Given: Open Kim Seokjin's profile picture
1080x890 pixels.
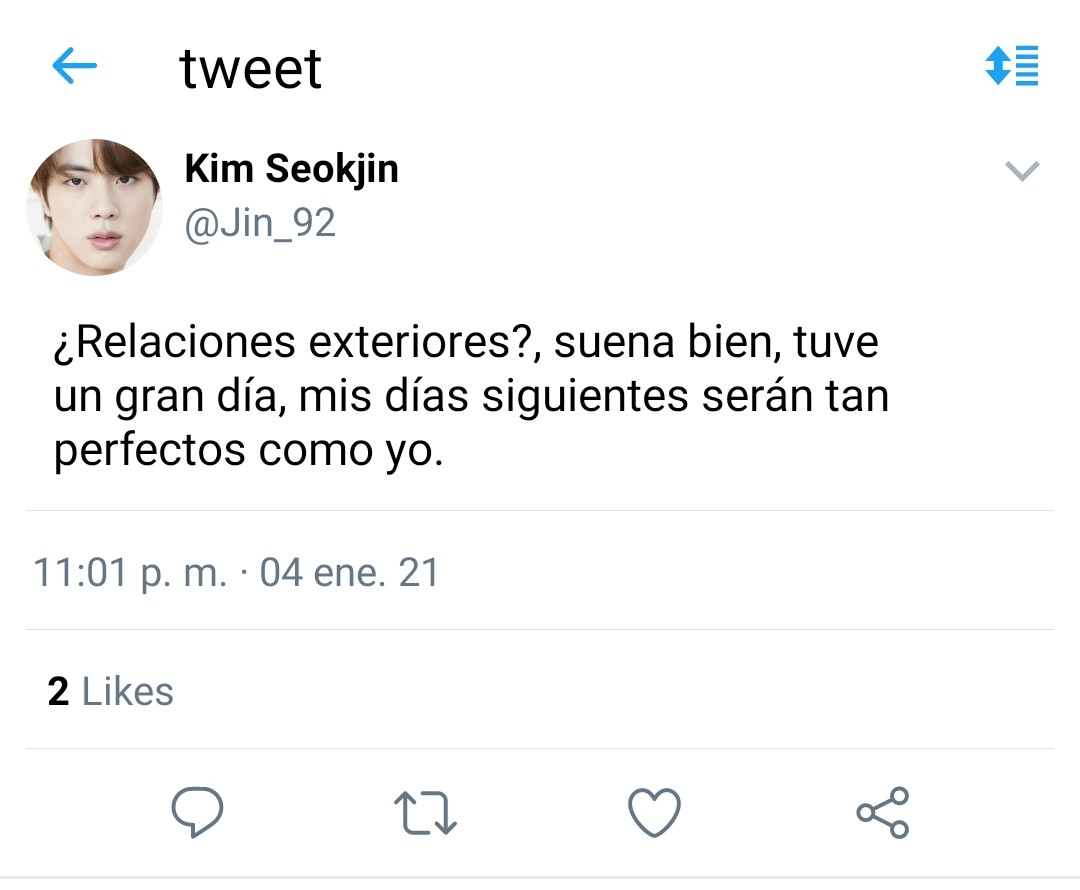Looking at the screenshot, I should [x=94, y=207].
